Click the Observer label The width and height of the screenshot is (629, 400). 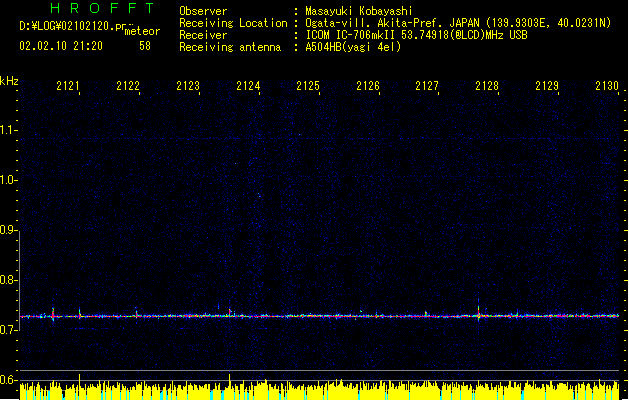203,11
